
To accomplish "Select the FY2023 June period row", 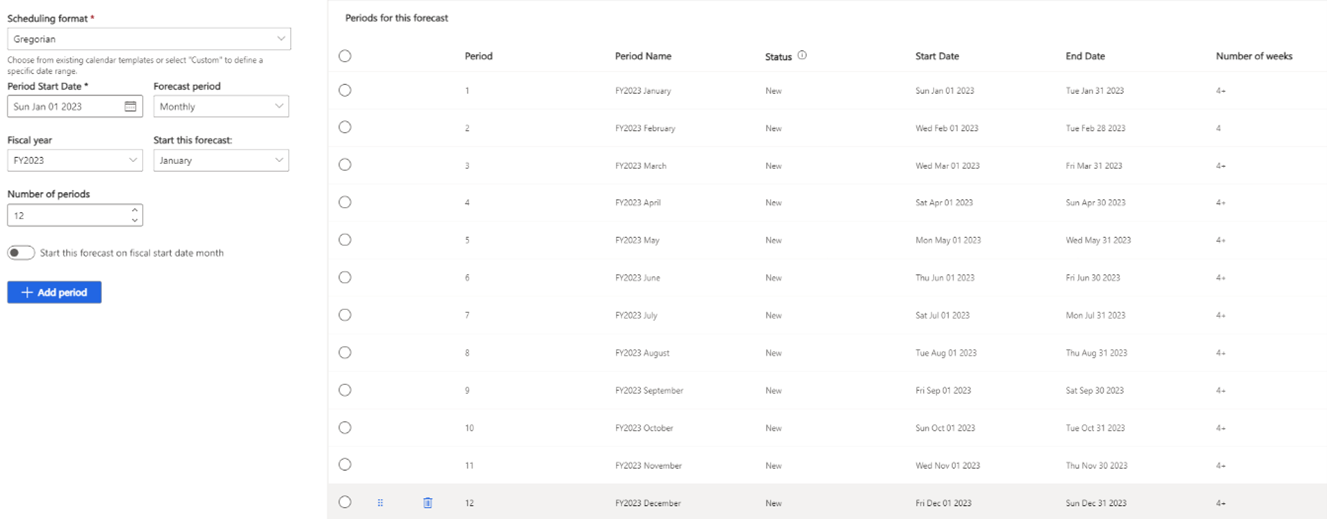I will [x=345, y=277].
